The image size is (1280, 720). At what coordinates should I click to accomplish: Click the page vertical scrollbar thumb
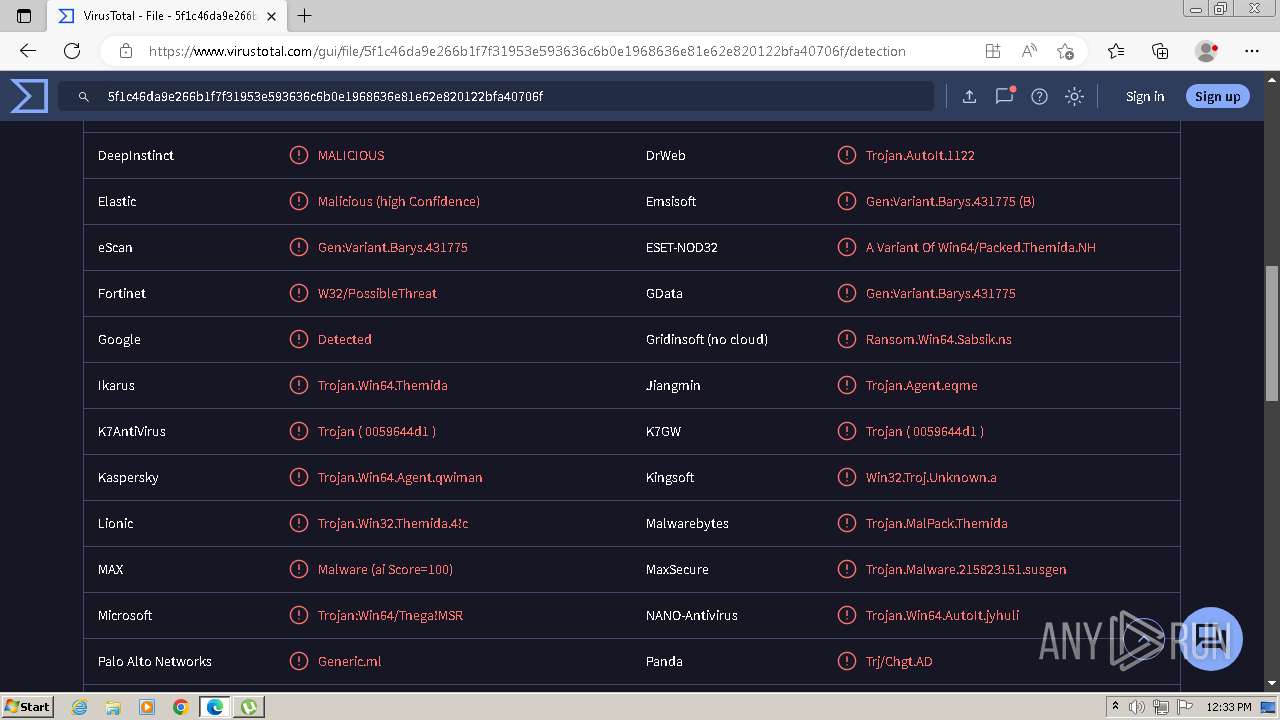coord(1272,333)
